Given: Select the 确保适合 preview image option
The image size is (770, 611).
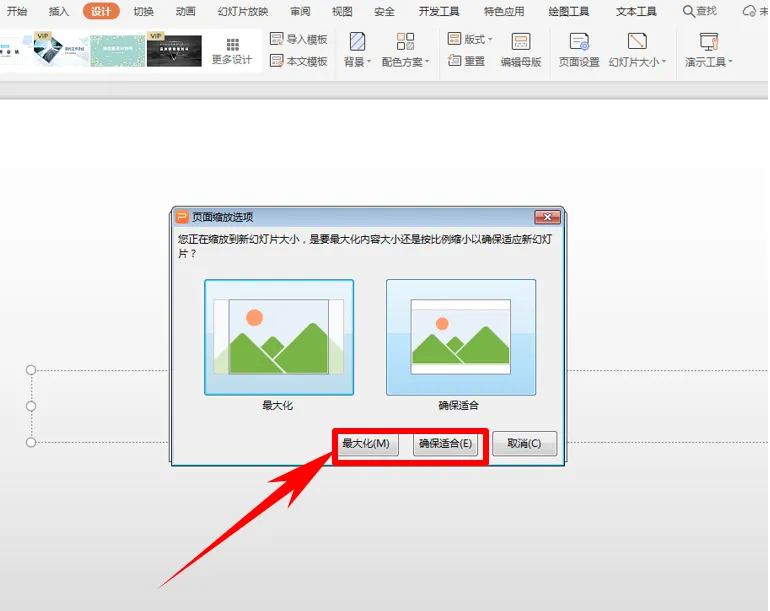Looking at the screenshot, I should tap(461, 337).
